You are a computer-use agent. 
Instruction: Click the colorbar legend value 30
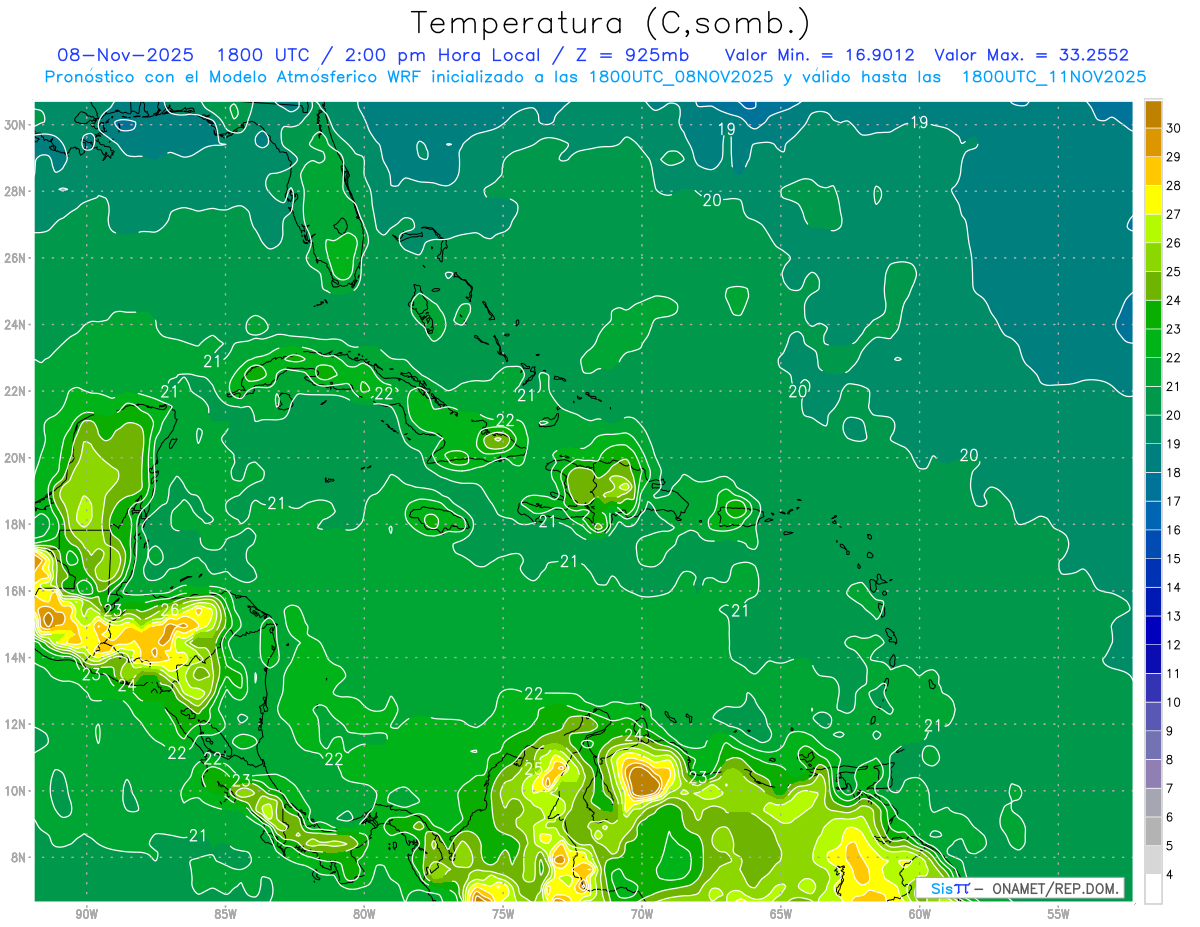(x=1174, y=128)
